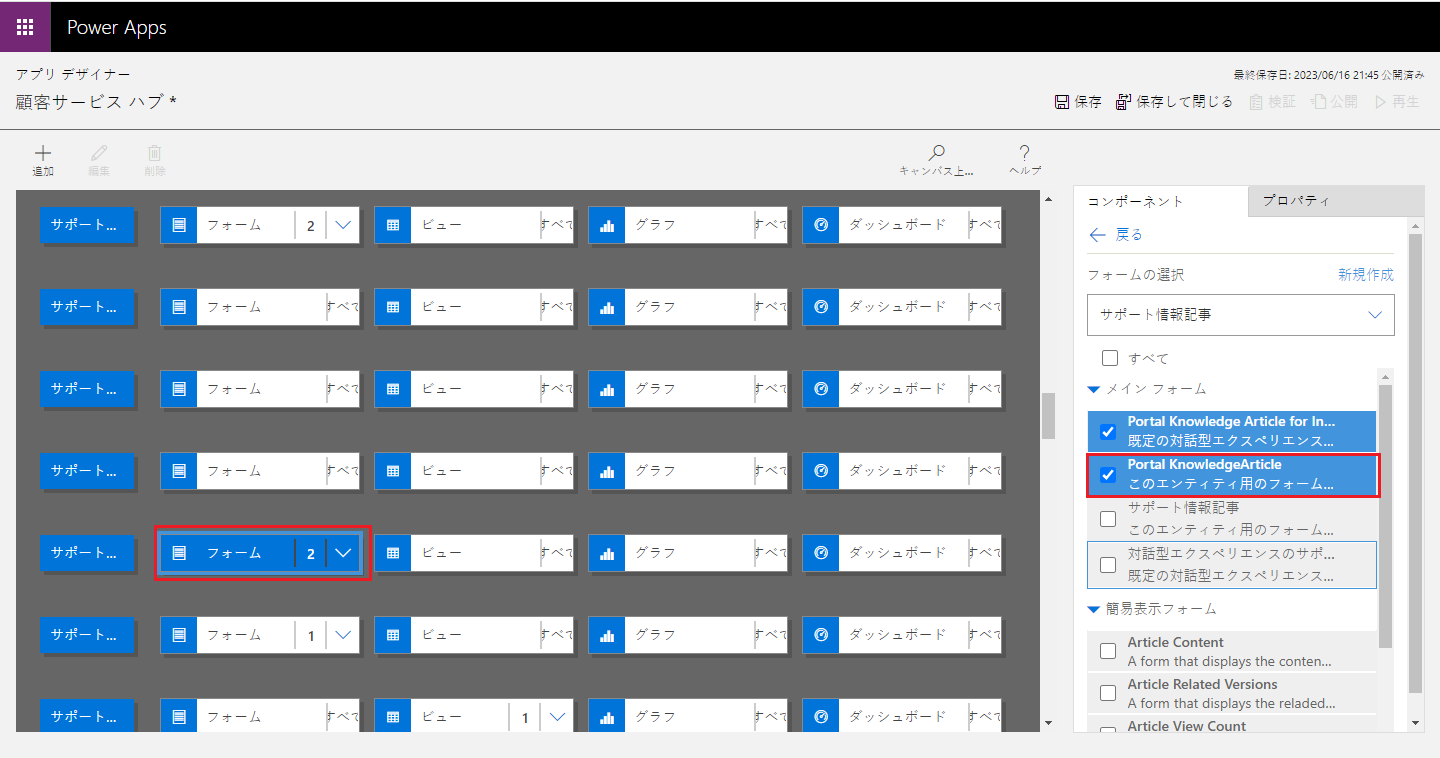1440x758 pixels.
Task: Click the Article View Count row label
Action: coord(1187,727)
